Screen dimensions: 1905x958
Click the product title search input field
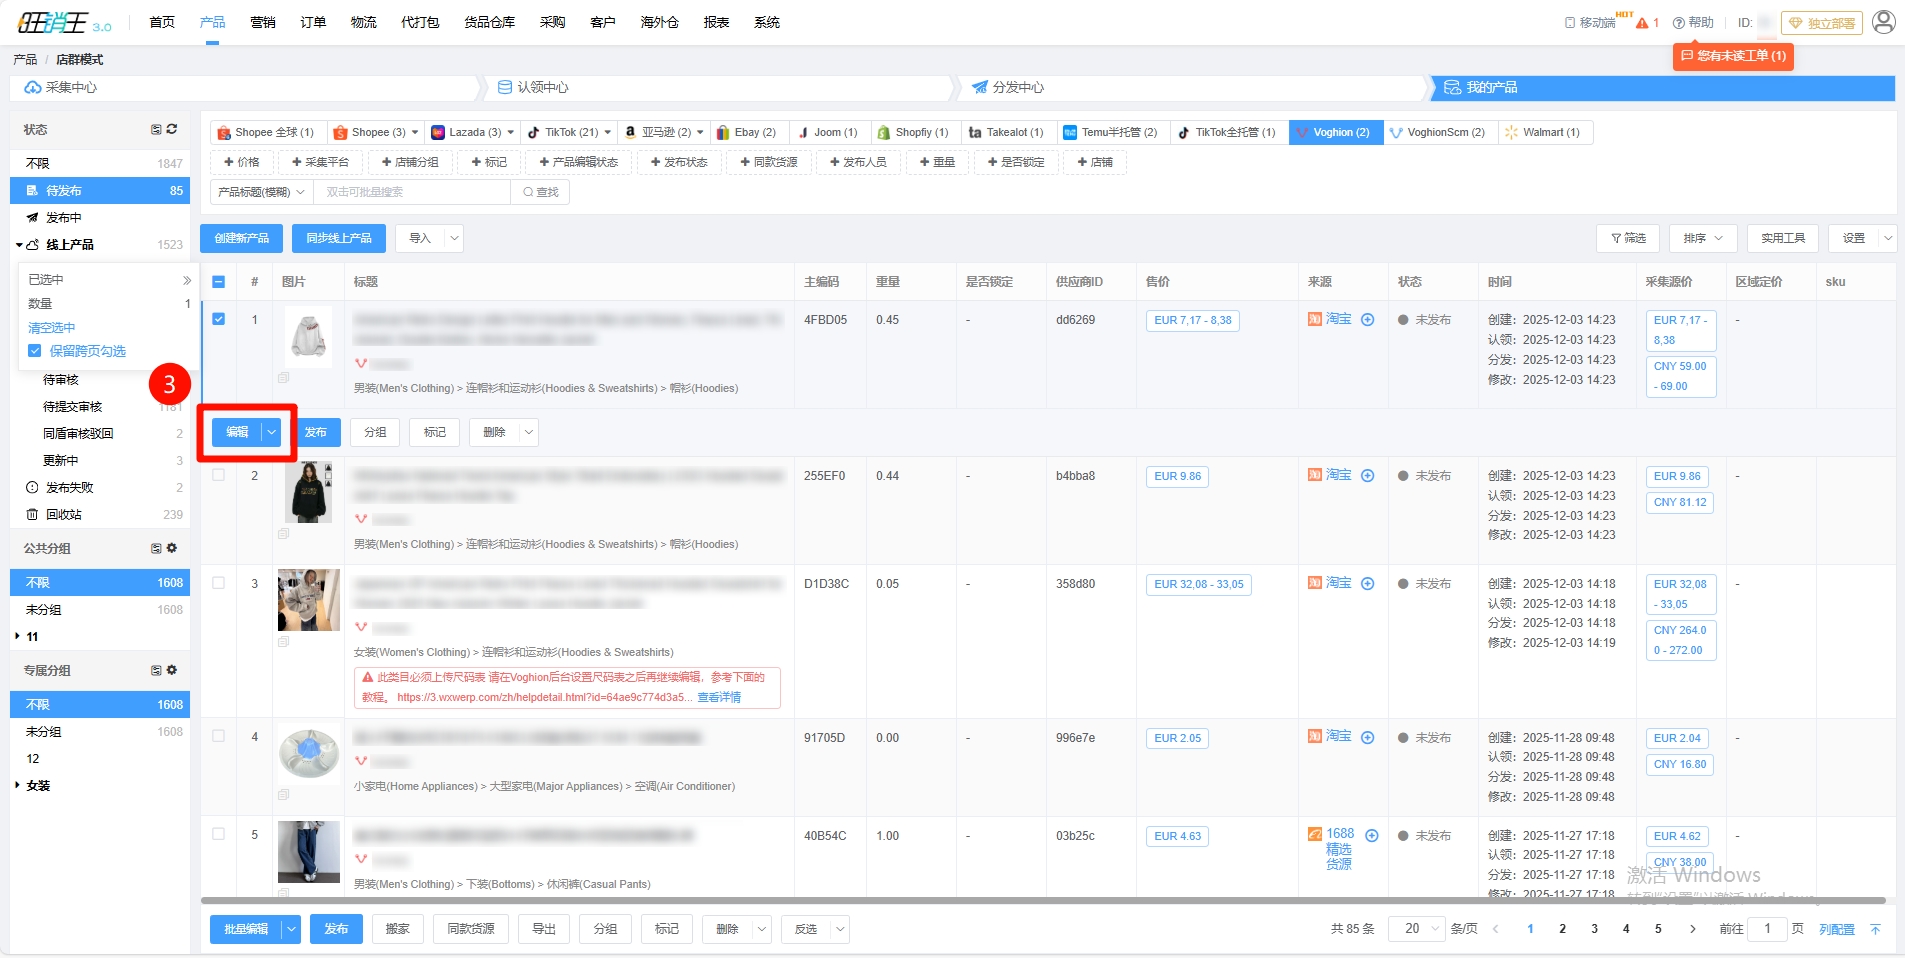coord(412,192)
